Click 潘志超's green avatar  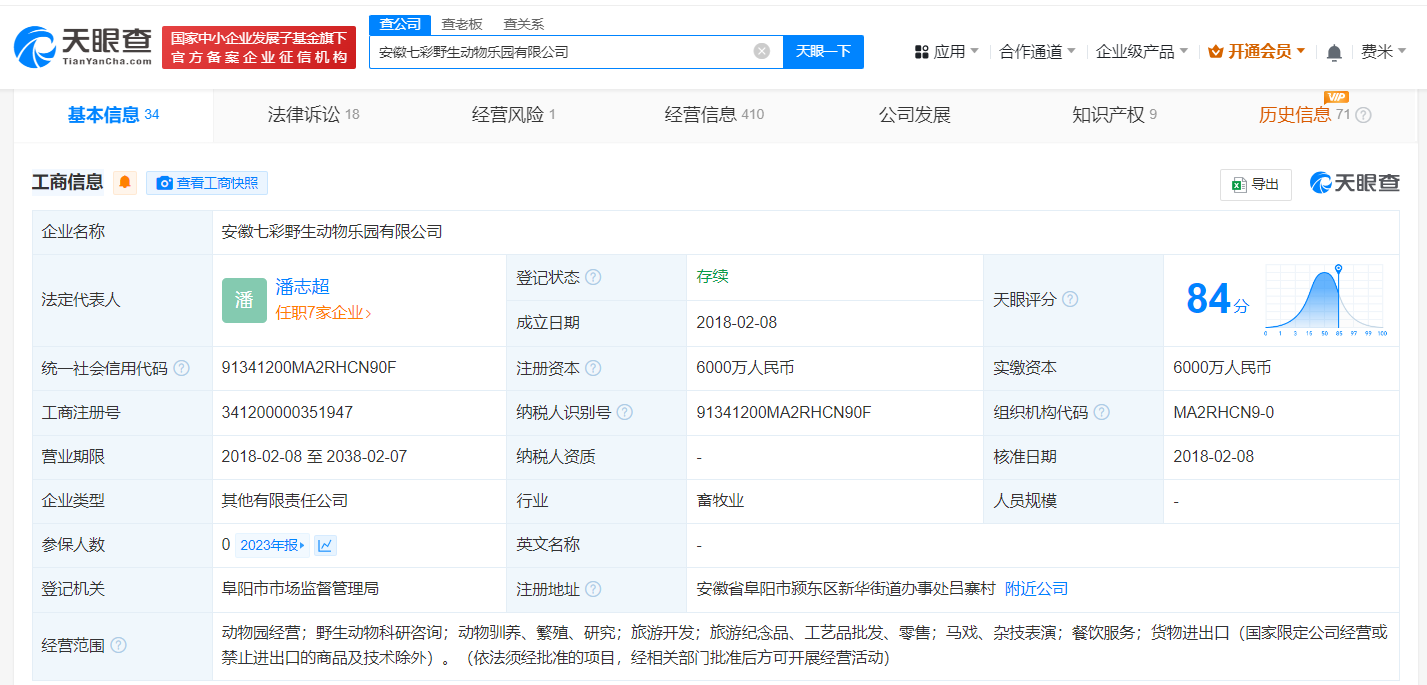point(244,300)
